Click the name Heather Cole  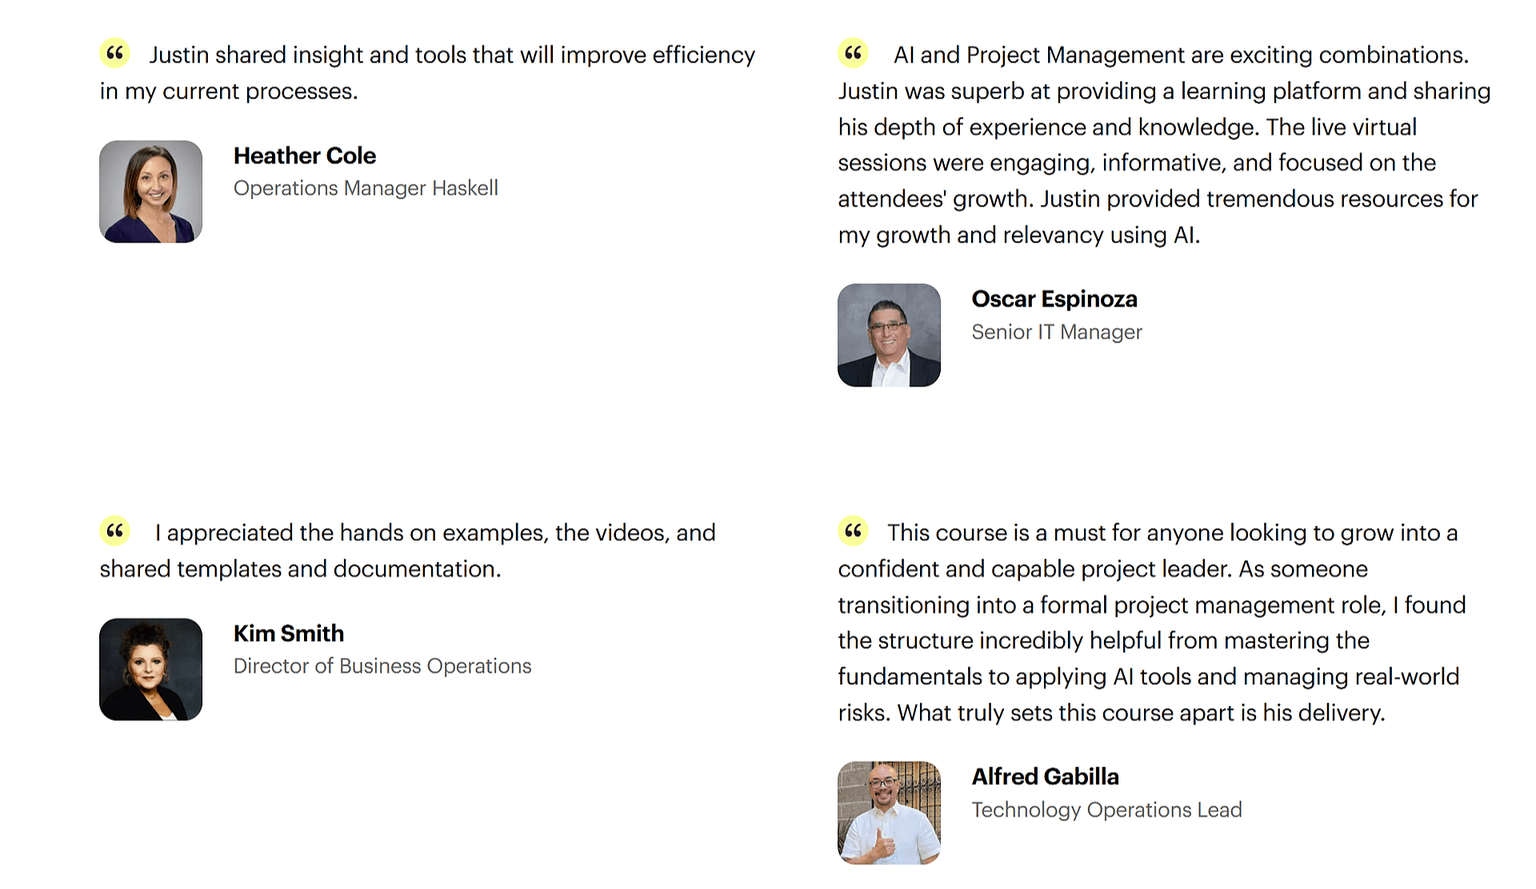305,156
